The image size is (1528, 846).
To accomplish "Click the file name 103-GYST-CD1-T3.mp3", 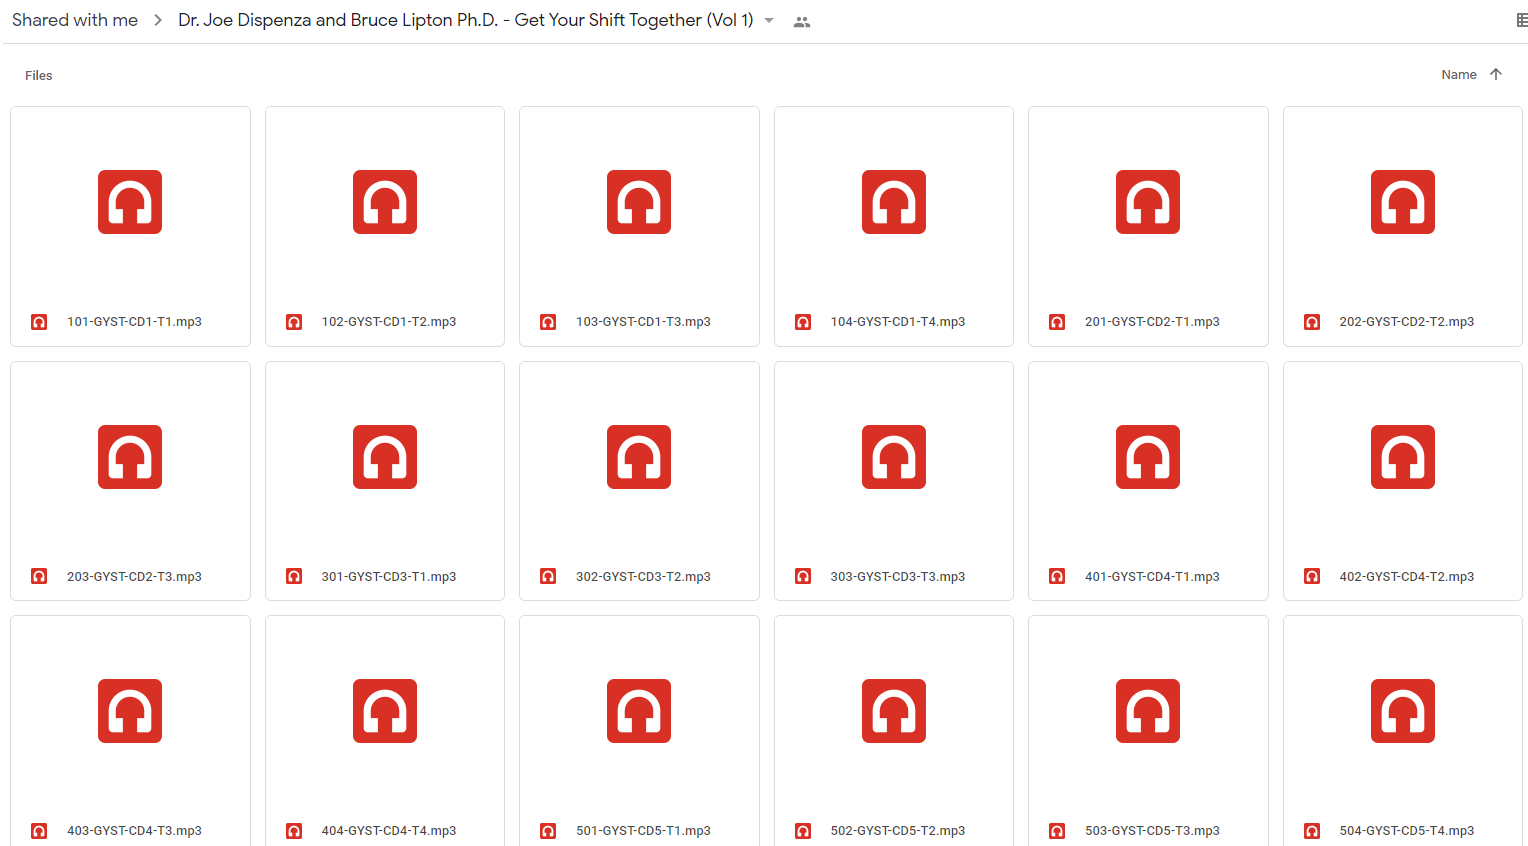I will pos(643,322).
